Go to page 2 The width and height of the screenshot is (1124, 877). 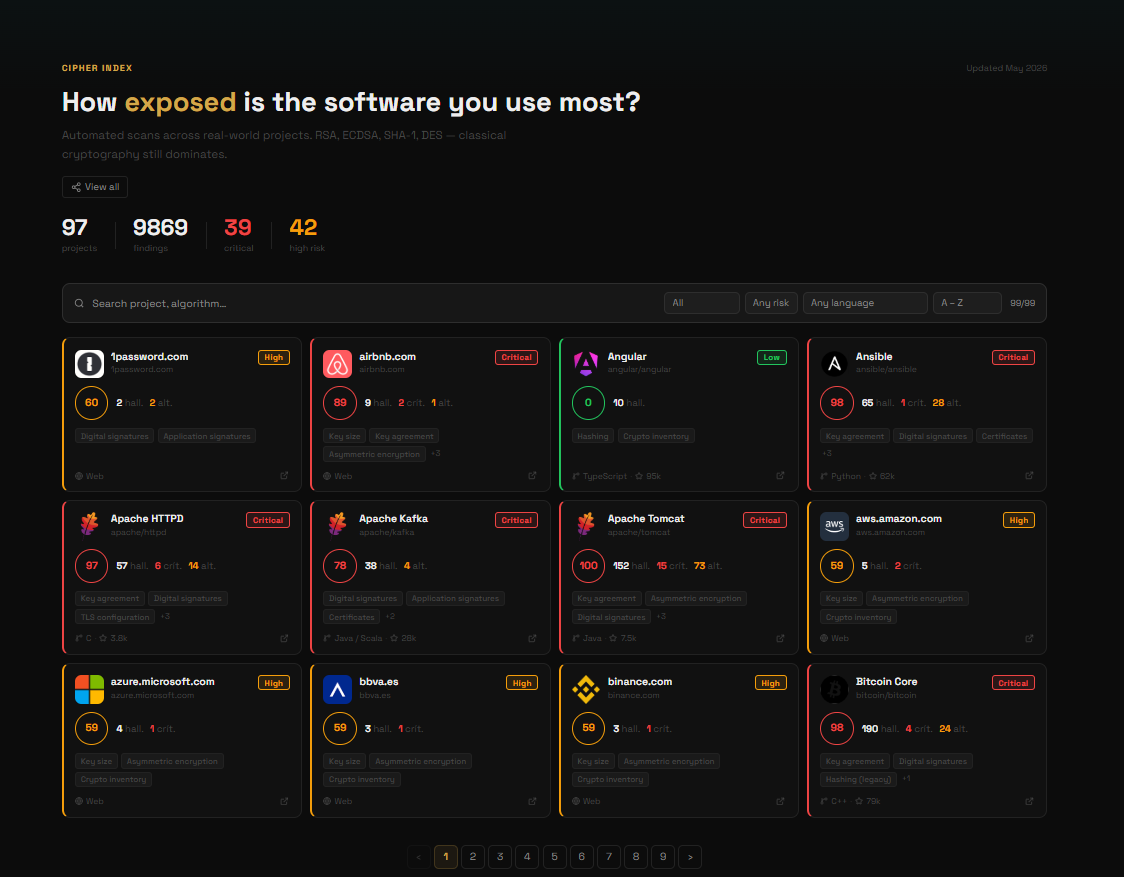point(473,856)
